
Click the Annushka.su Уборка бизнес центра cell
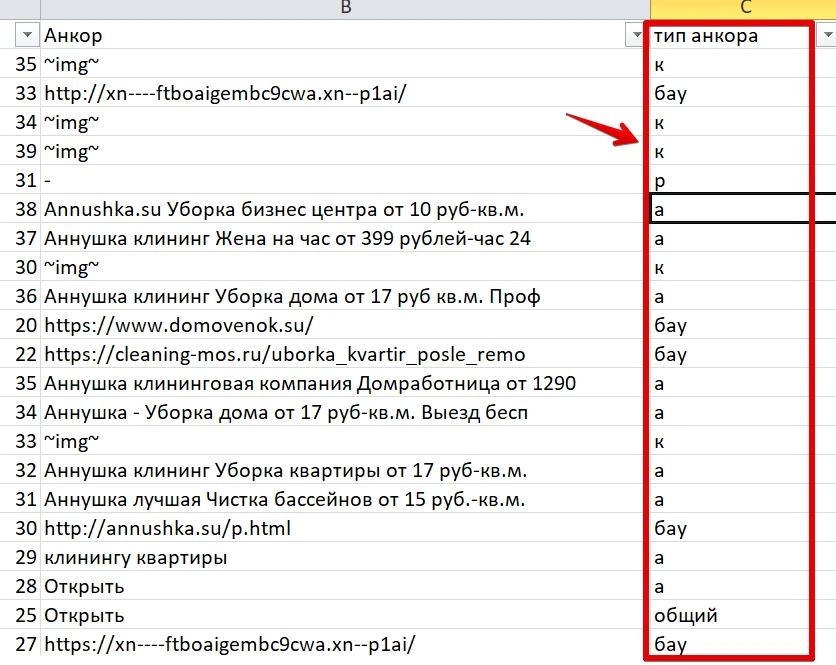point(345,210)
